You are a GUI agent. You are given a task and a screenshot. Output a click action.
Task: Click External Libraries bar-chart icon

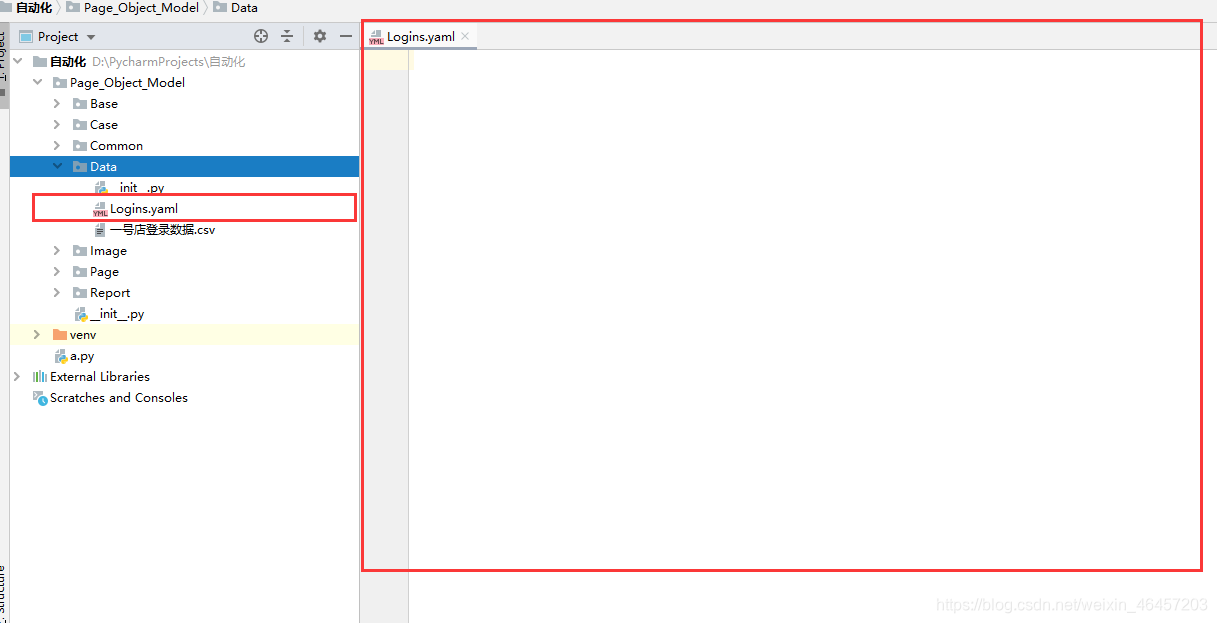pyautogui.click(x=40, y=377)
